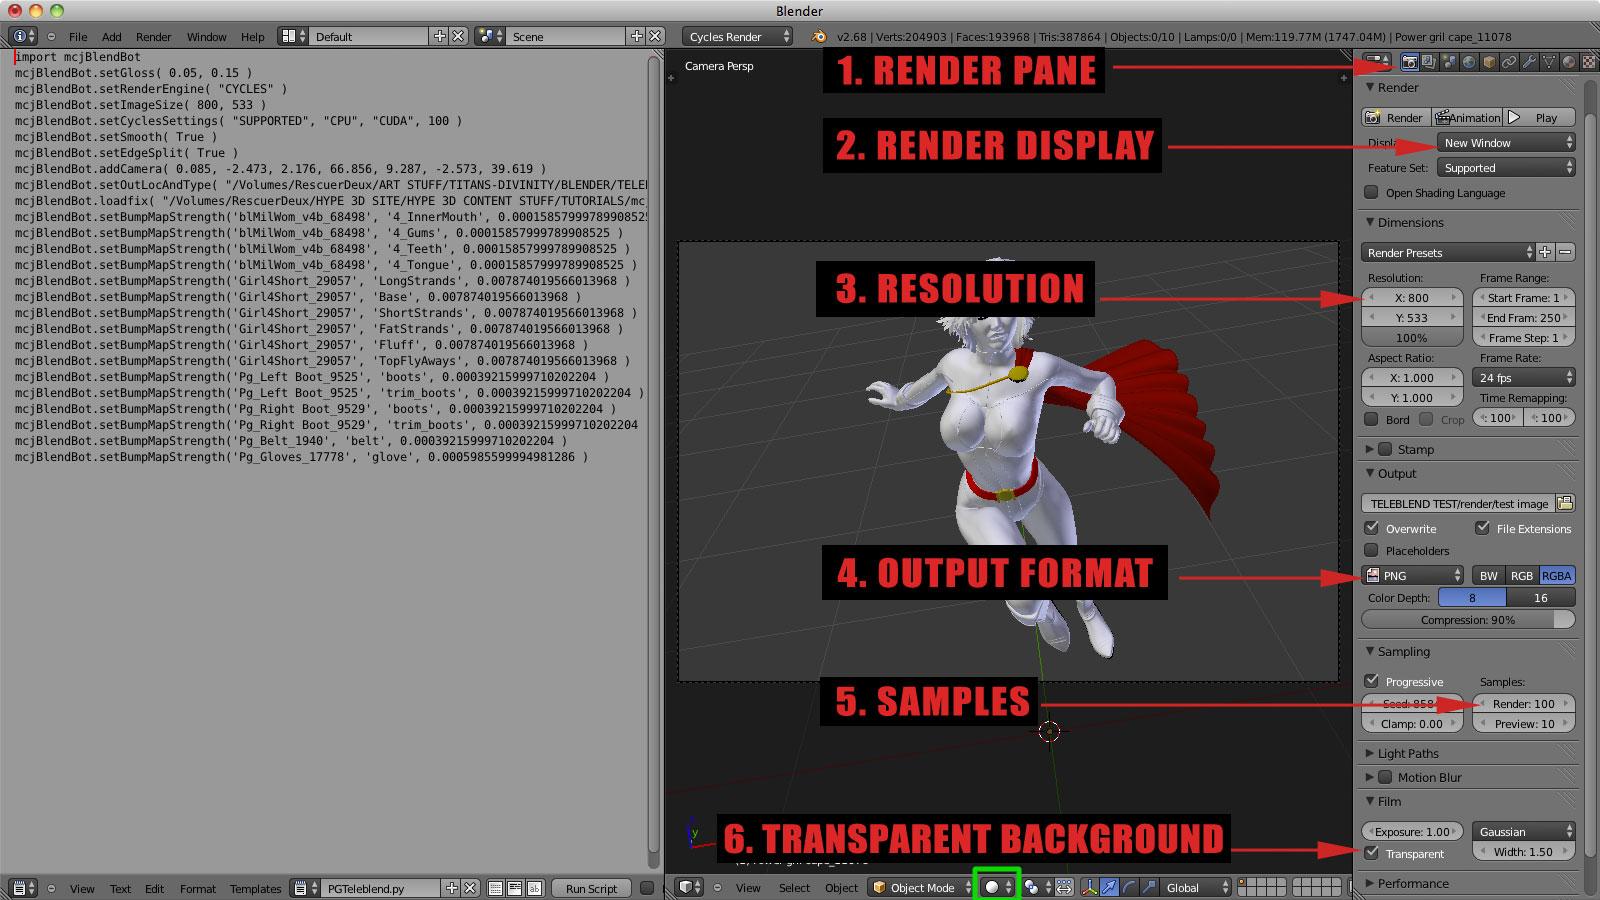Click the pivot point selector icon
This screenshot has width=1600, height=900.
click(x=1037, y=887)
